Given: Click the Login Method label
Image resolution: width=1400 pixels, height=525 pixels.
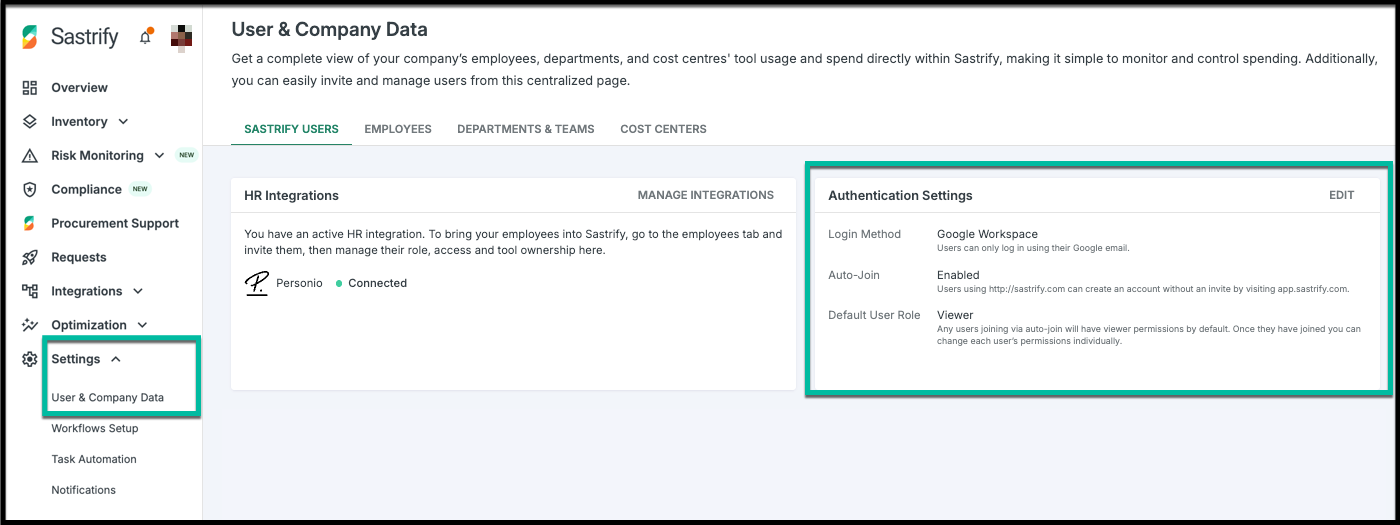Looking at the screenshot, I should 864,235.
